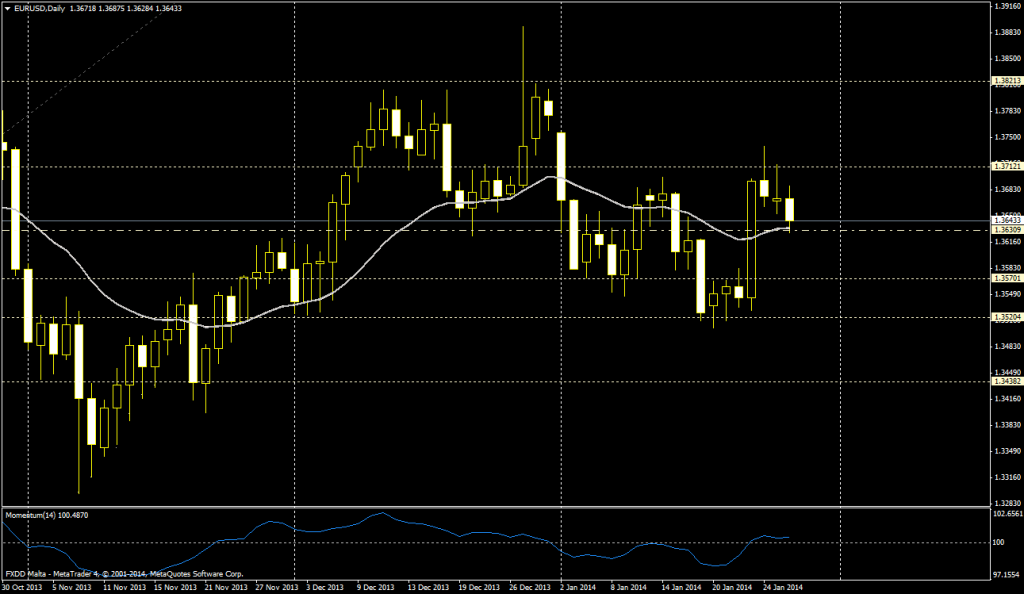This screenshot has width=1024, height=594.
Task: Click the momentum 100 level axis label
Action: (997, 543)
